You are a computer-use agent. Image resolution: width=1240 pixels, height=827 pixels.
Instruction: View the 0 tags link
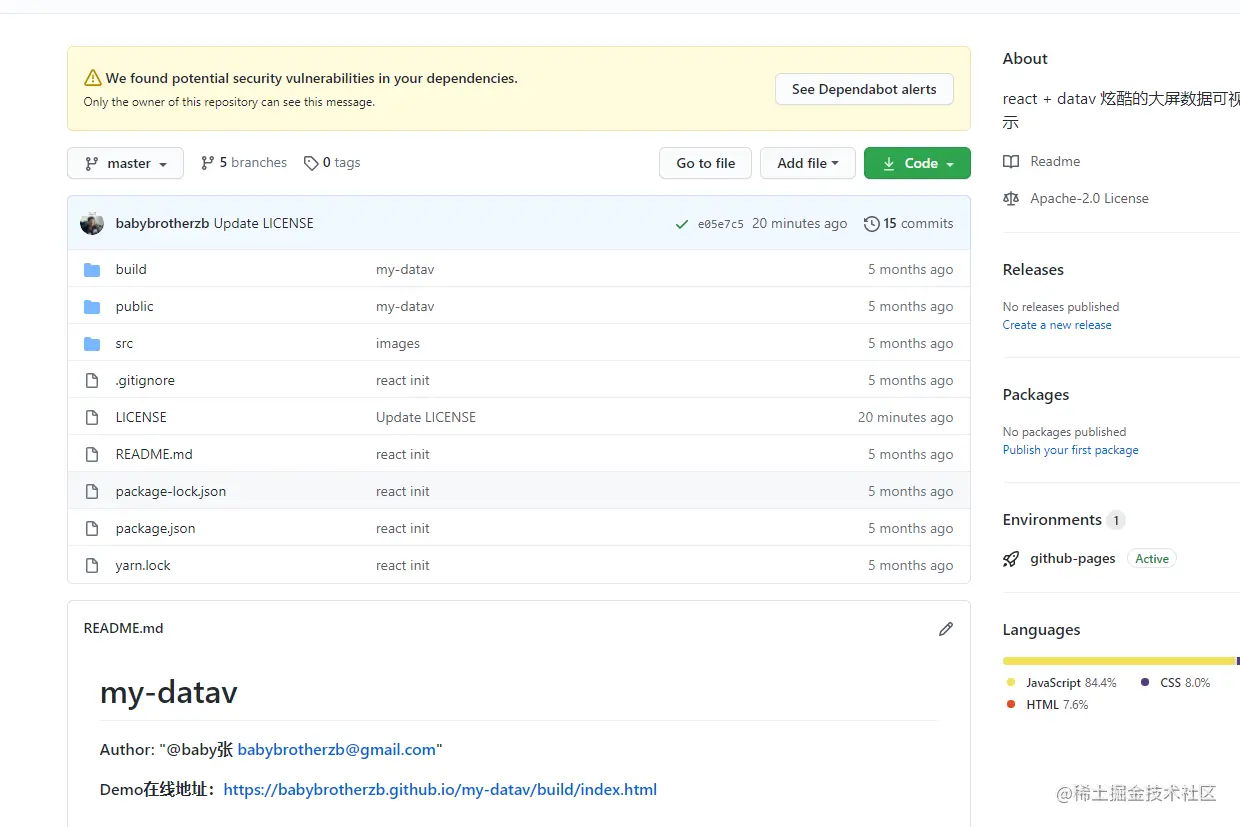[332, 162]
